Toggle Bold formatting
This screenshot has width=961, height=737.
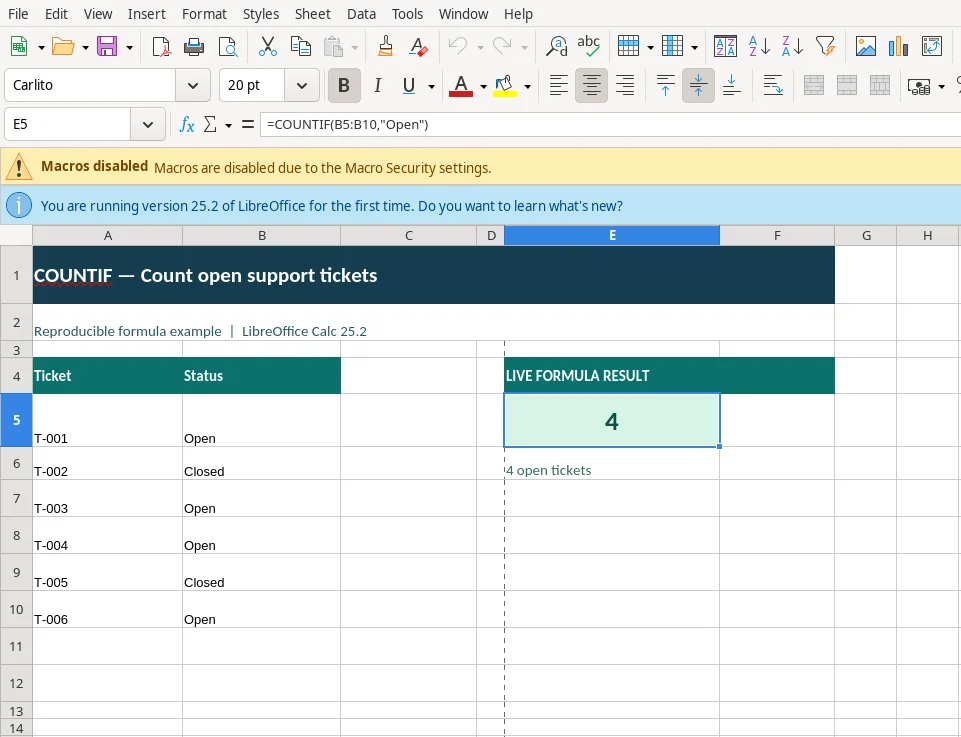coord(344,85)
